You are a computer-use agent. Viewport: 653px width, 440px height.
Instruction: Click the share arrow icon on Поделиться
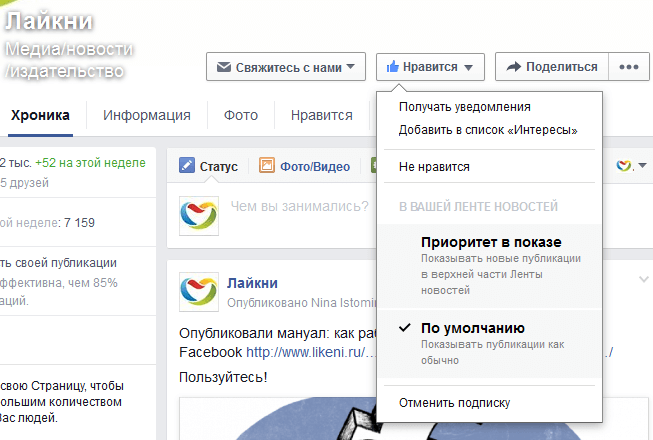point(513,67)
